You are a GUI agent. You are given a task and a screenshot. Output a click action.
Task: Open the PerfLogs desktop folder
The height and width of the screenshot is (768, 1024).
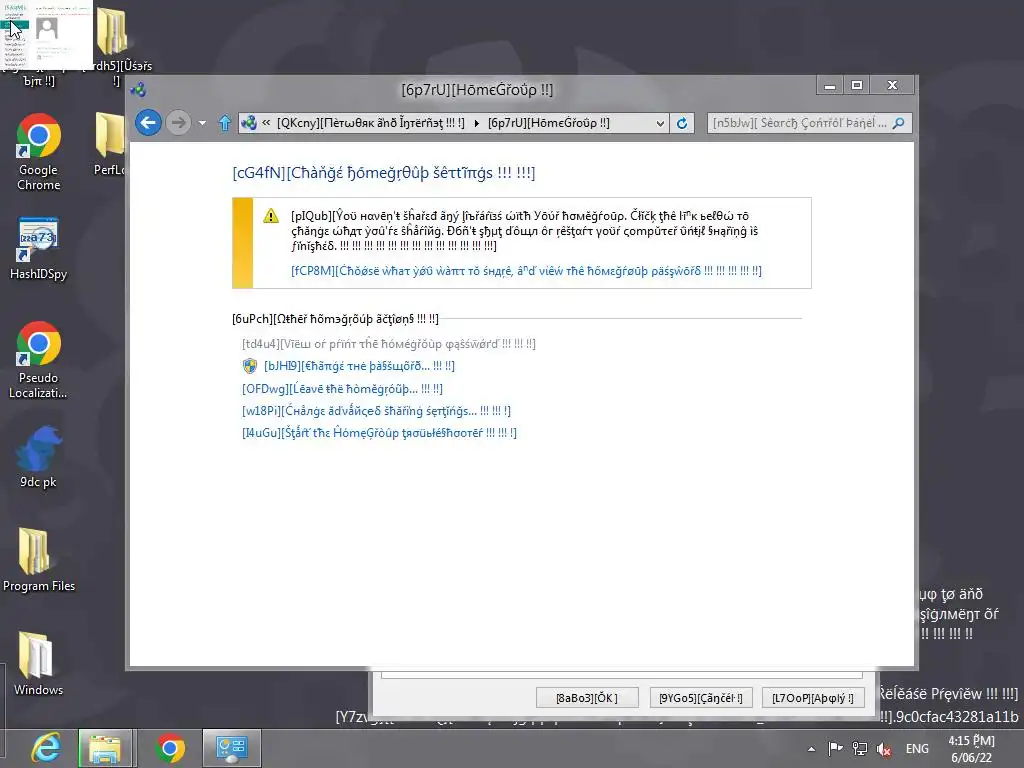tap(110, 144)
